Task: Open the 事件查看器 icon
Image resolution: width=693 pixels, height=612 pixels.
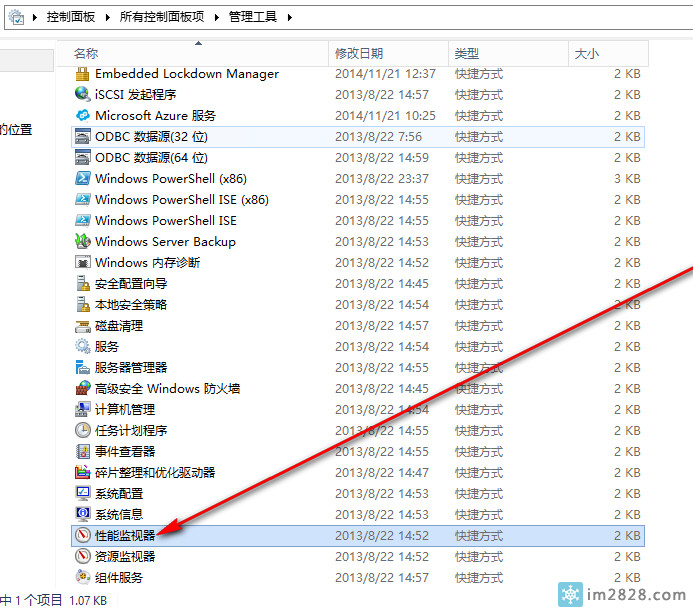Action: point(82,452)
